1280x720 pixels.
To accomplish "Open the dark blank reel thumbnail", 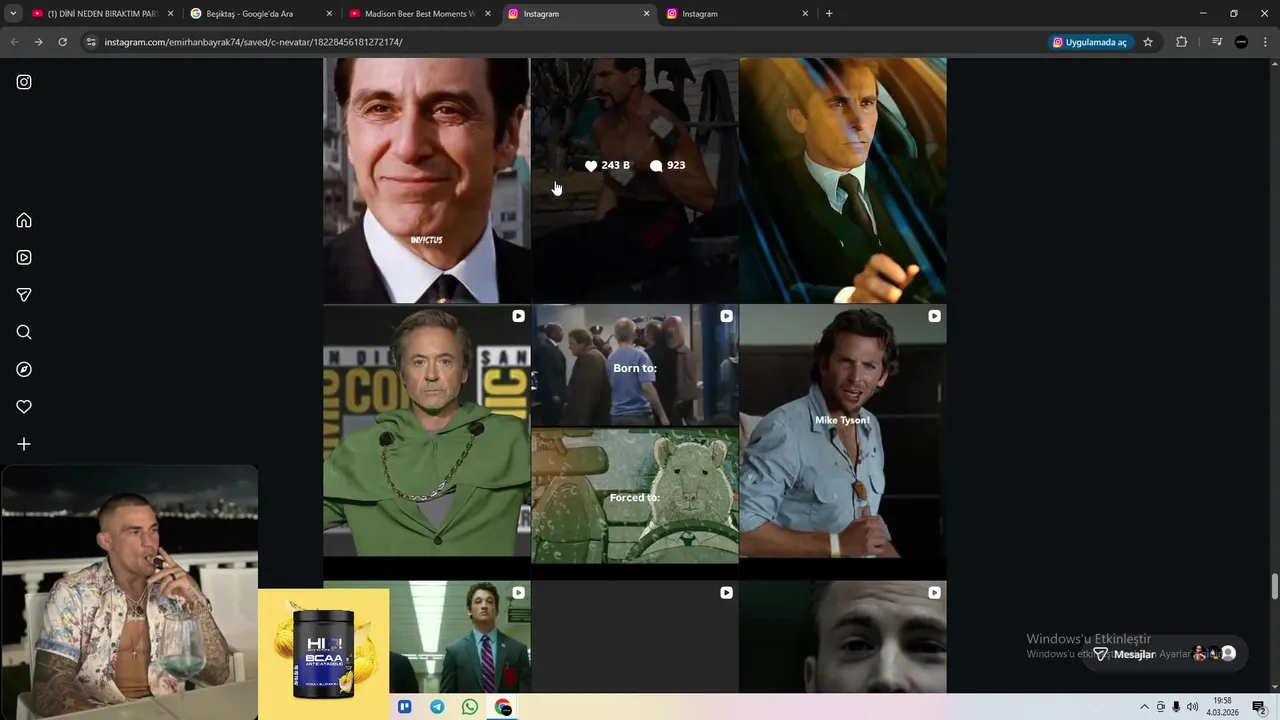I will (635, 637).
